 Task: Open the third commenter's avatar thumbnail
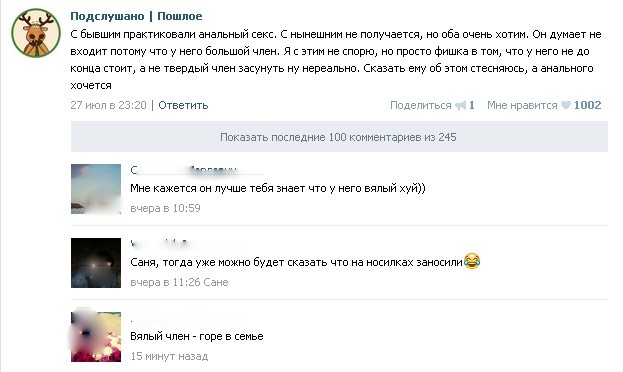(96, 337)
